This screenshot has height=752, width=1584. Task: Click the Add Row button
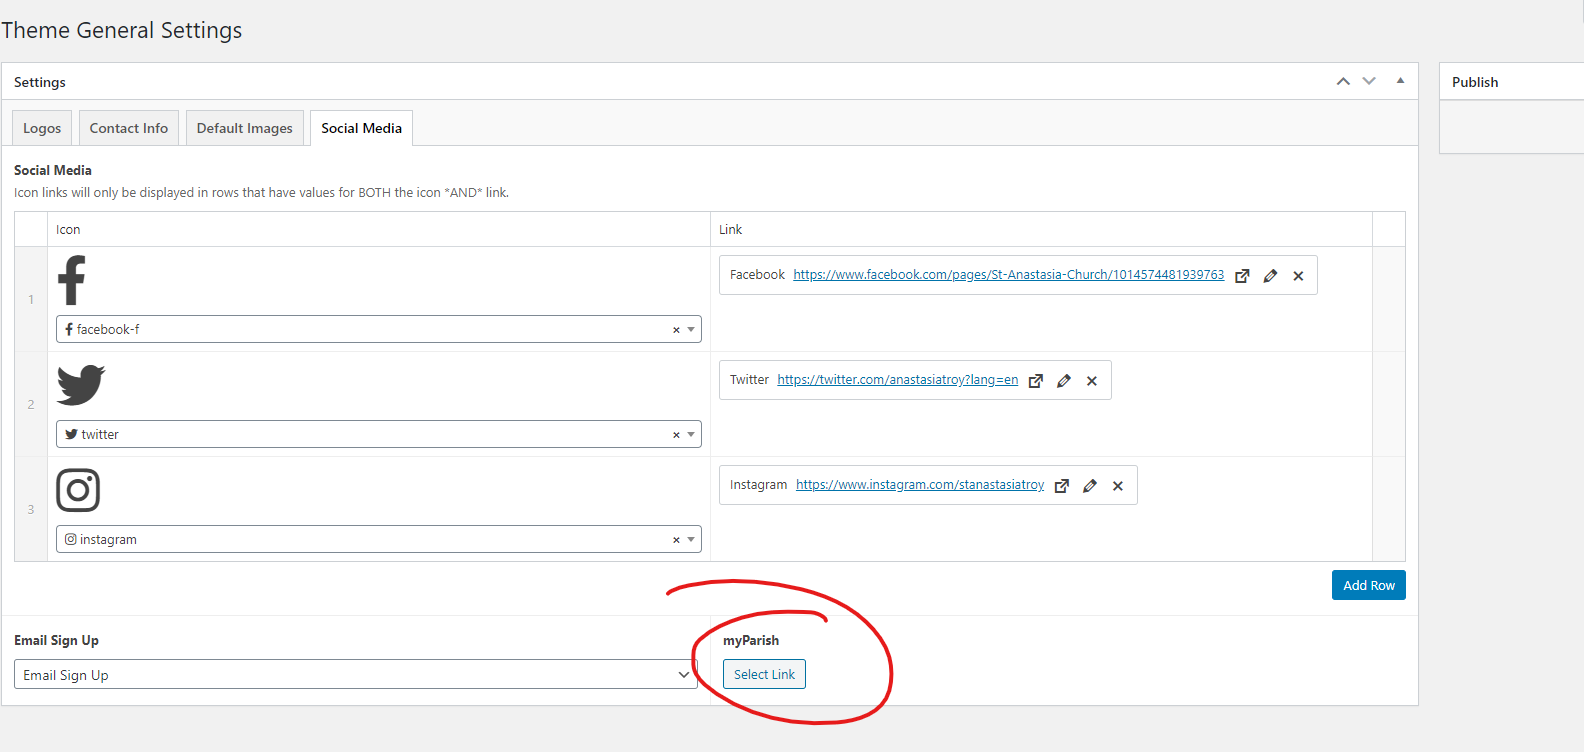pyautogui.click(x=1368, y=585)
